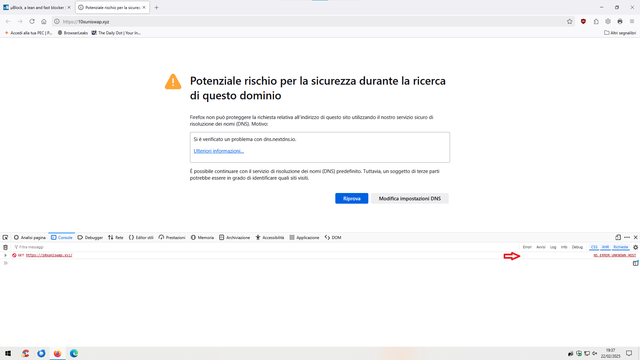Viewport: 640px width, 360px height.
Task: Click the volume icon in system tray
Action: click(x=595, y=353)
